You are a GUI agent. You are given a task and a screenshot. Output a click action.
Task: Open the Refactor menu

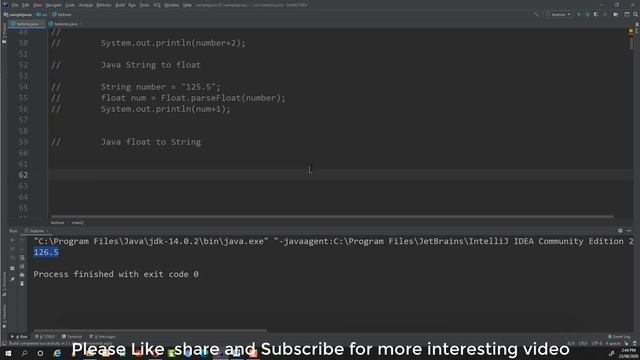104,5
